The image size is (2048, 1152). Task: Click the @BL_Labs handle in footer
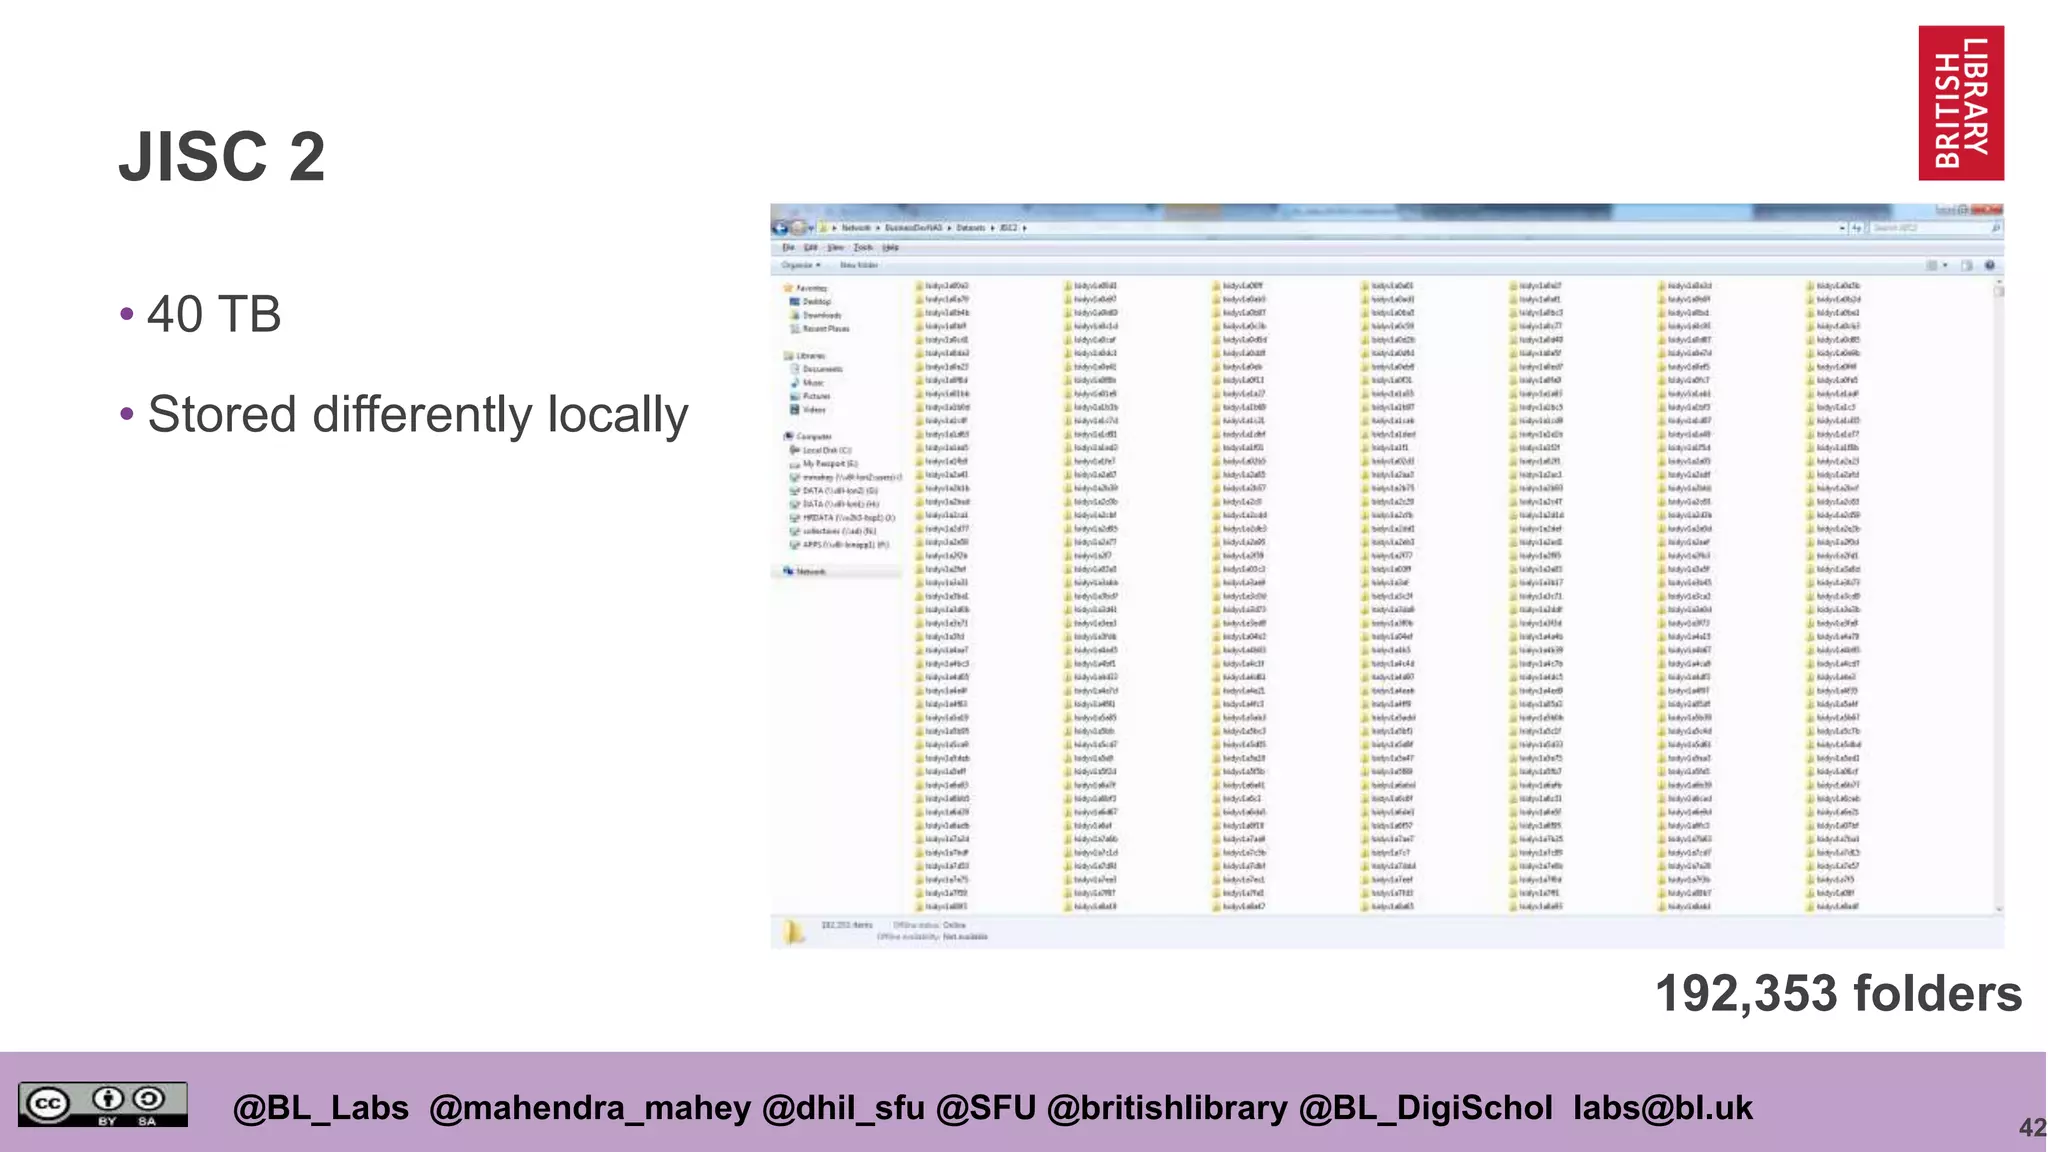(320, 1108)
